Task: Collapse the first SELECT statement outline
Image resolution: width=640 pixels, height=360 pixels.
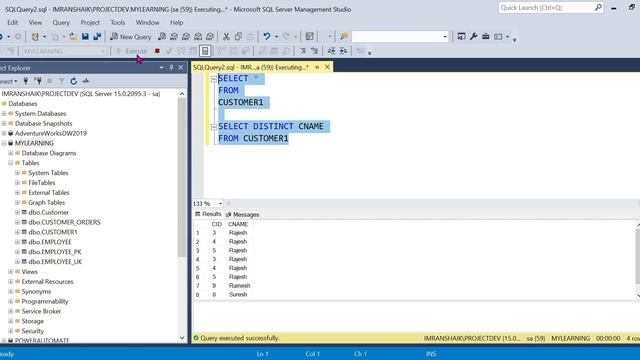Action: 213,79
